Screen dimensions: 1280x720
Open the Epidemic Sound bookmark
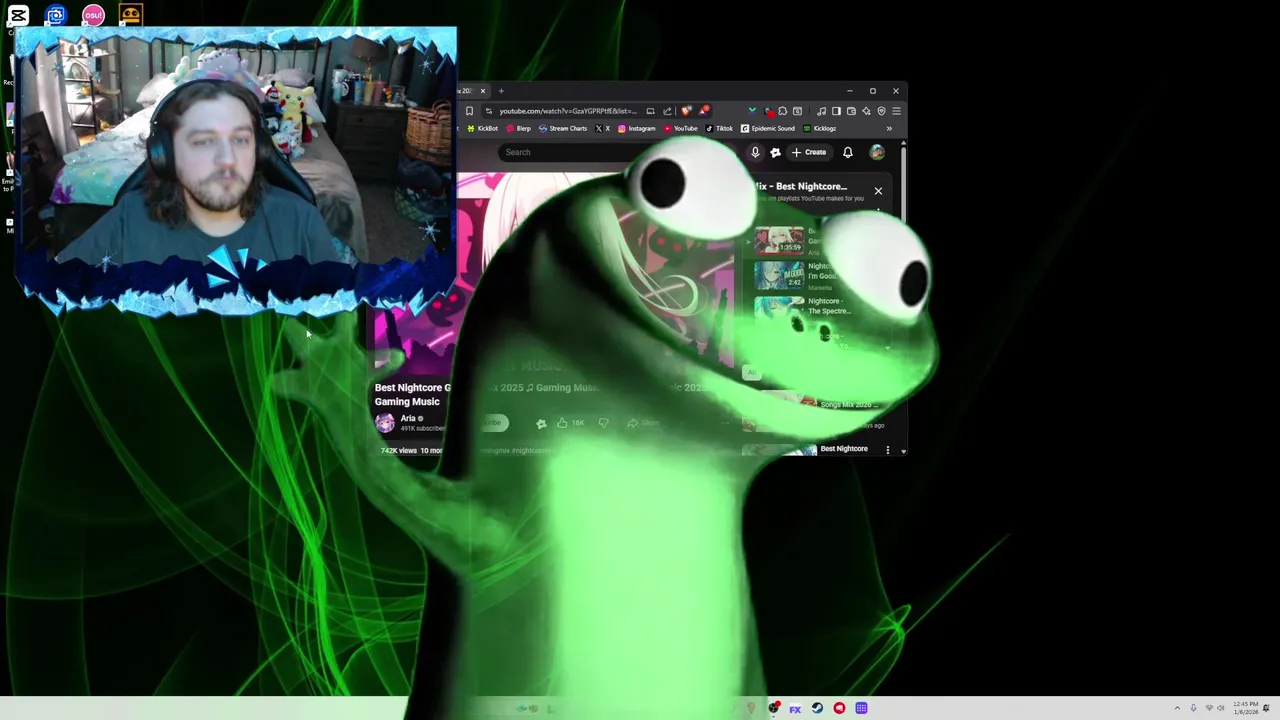coord(768,128)
